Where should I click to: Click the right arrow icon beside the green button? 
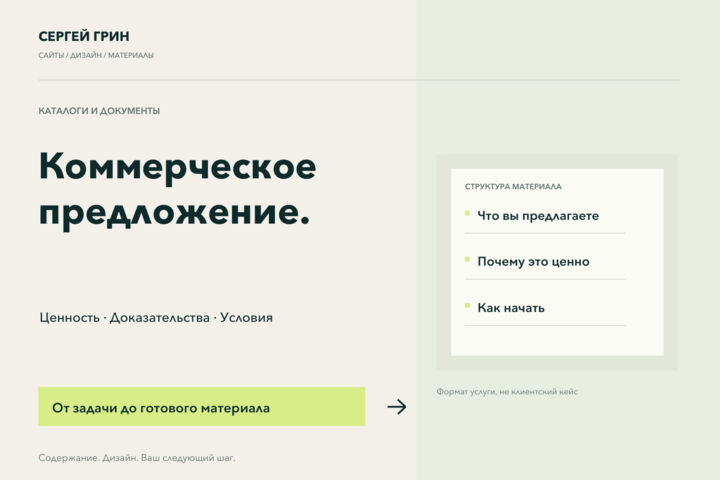coord(397,407)
